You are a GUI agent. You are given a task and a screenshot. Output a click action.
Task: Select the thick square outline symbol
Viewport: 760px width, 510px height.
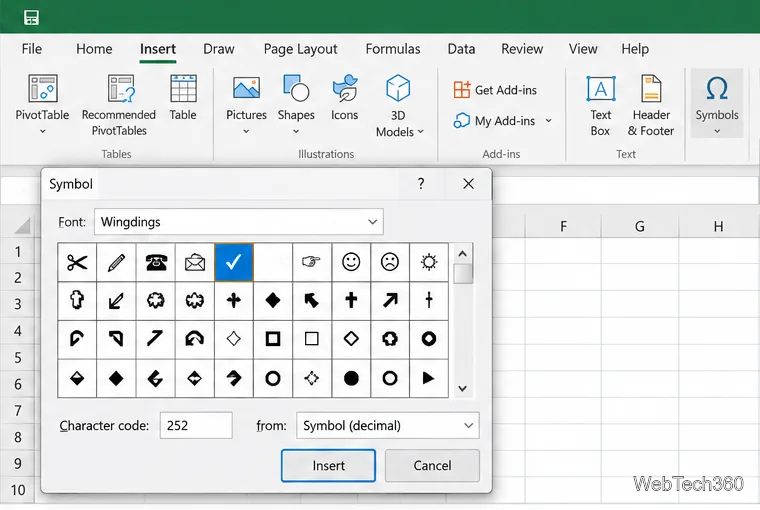273,339
